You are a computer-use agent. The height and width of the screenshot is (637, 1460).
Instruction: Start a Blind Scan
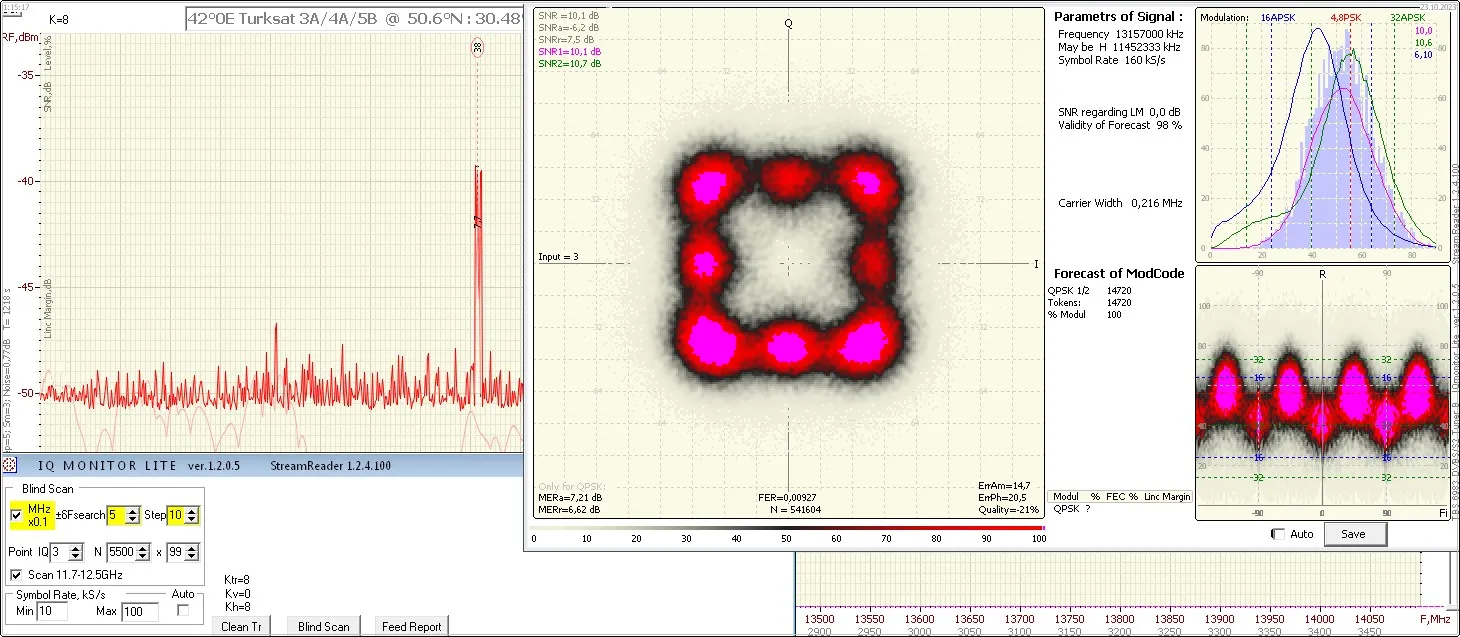(324, 627)
